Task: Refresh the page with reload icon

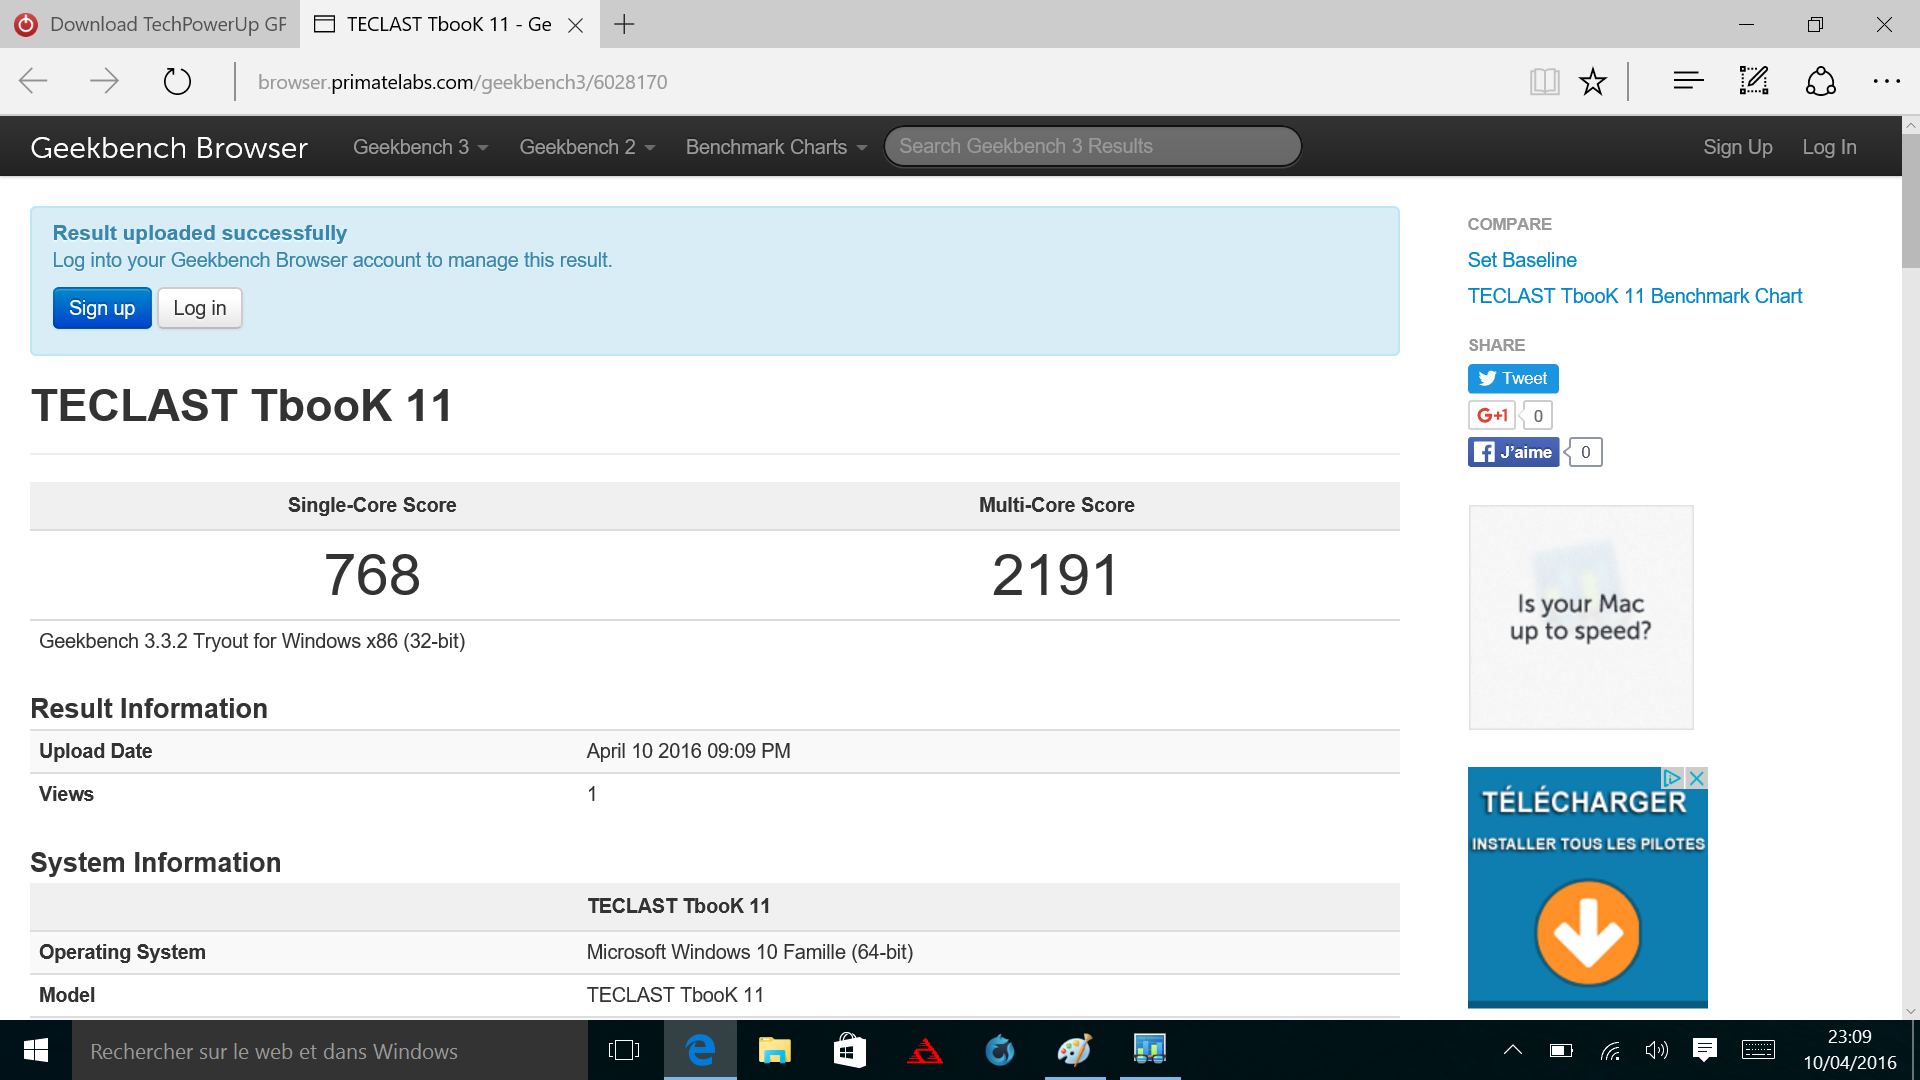Action: [177, 81]
